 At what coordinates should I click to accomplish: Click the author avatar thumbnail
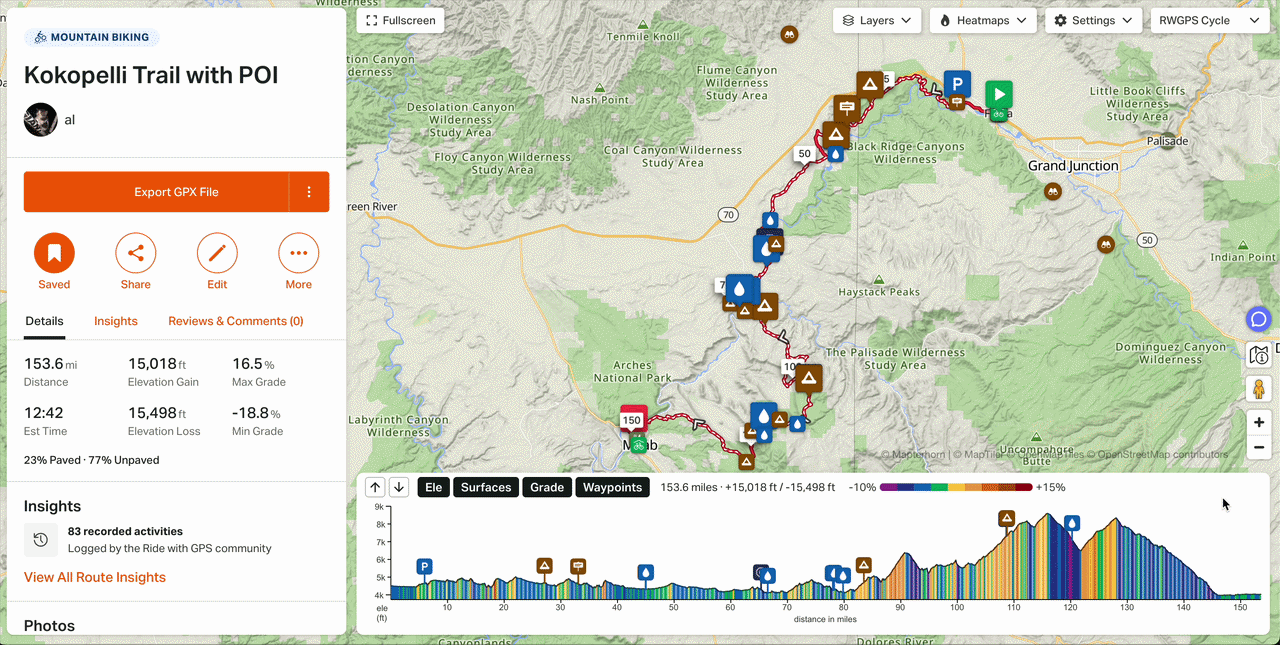(x=41, y=120)
